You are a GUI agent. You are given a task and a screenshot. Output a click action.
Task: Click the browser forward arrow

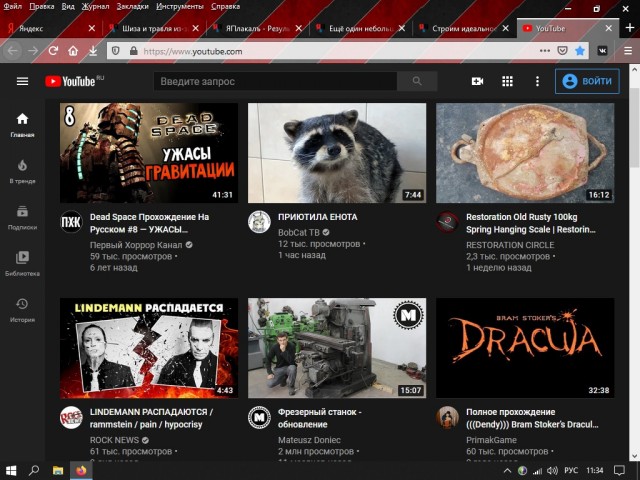click(33, 51)
